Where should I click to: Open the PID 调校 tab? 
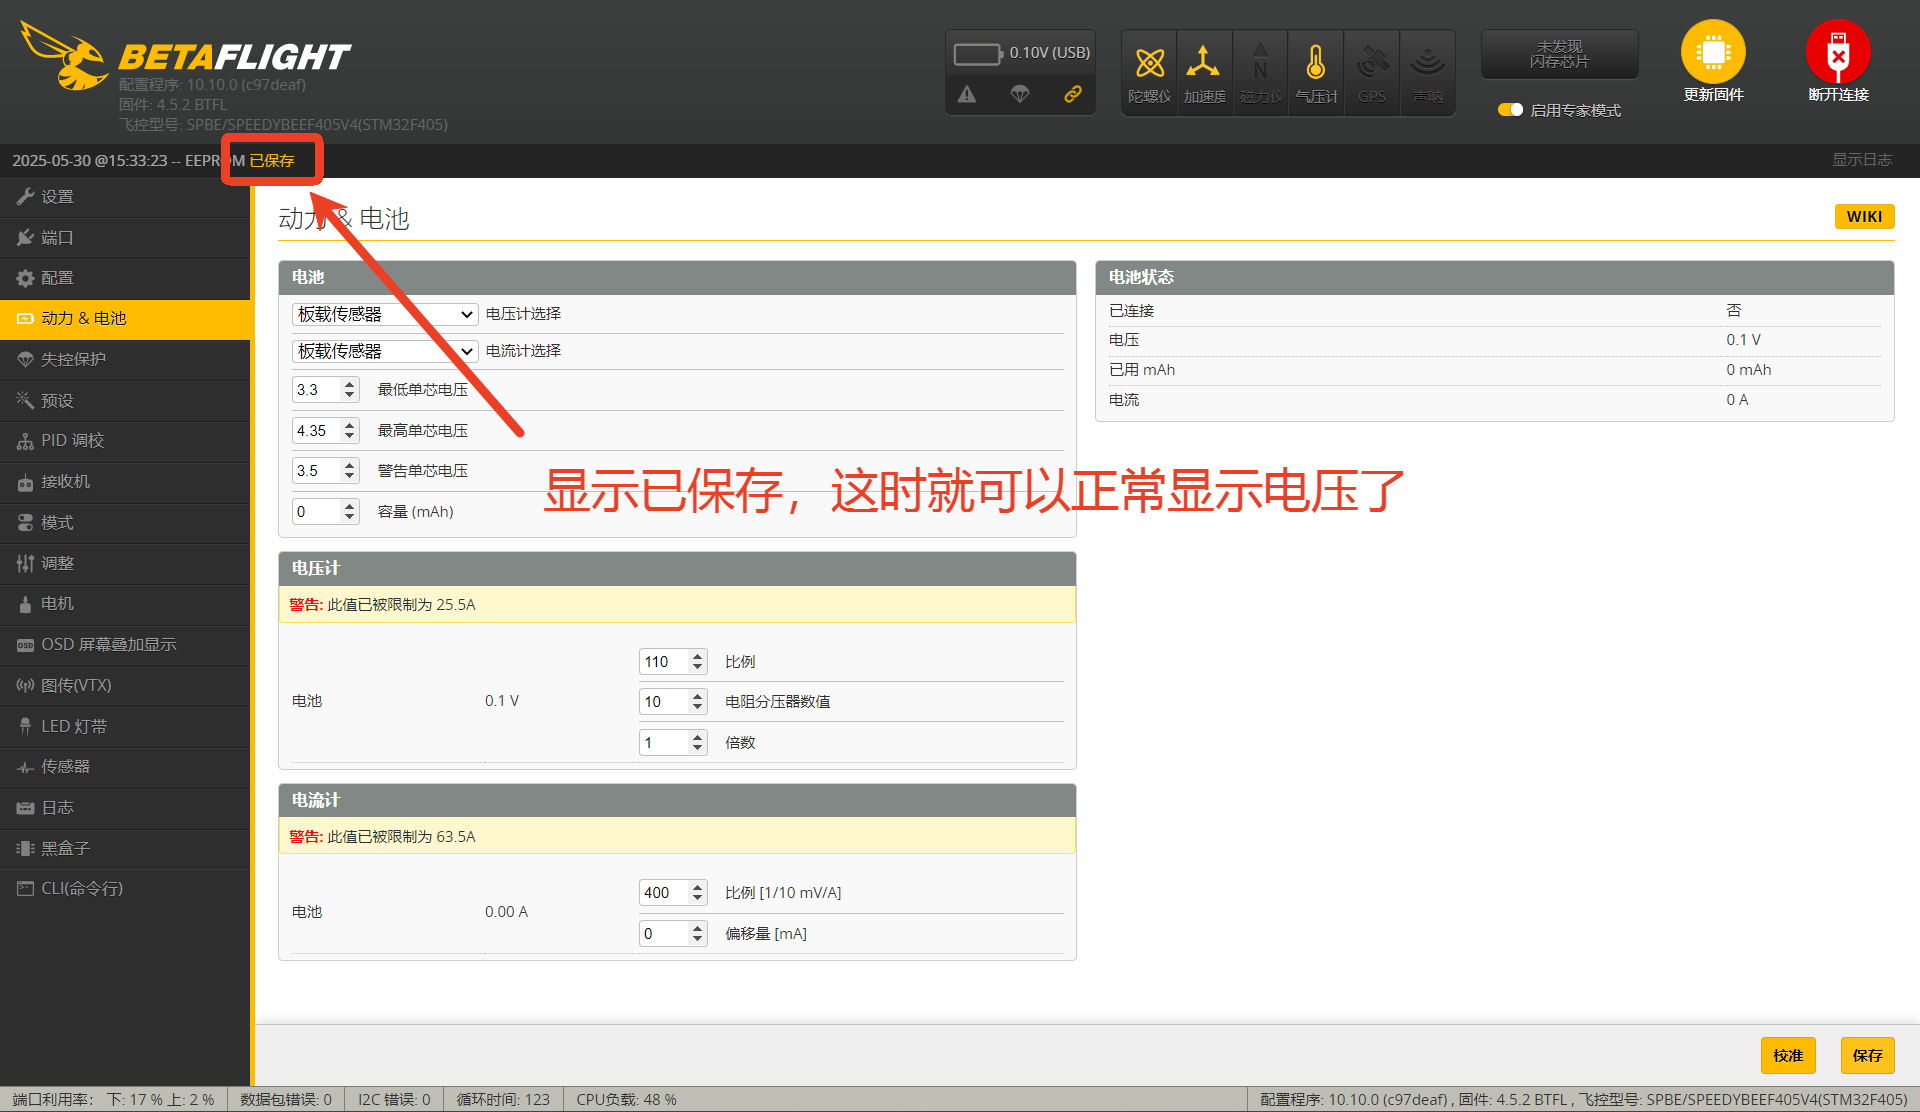coord(125,441)
